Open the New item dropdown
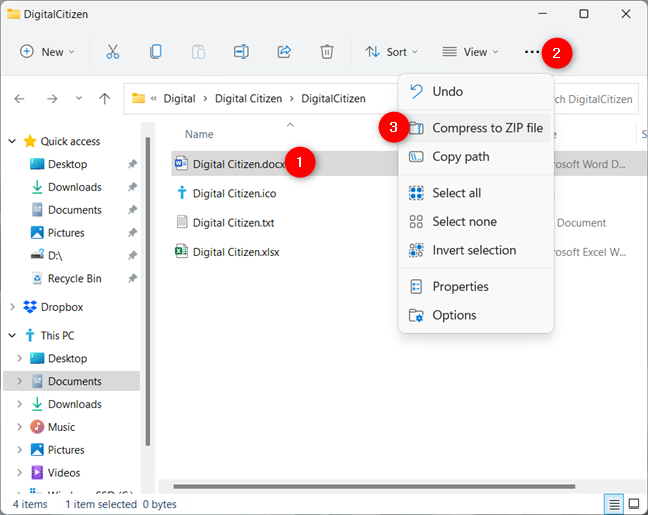Screen dimensions: 648x515 (47, 52)
